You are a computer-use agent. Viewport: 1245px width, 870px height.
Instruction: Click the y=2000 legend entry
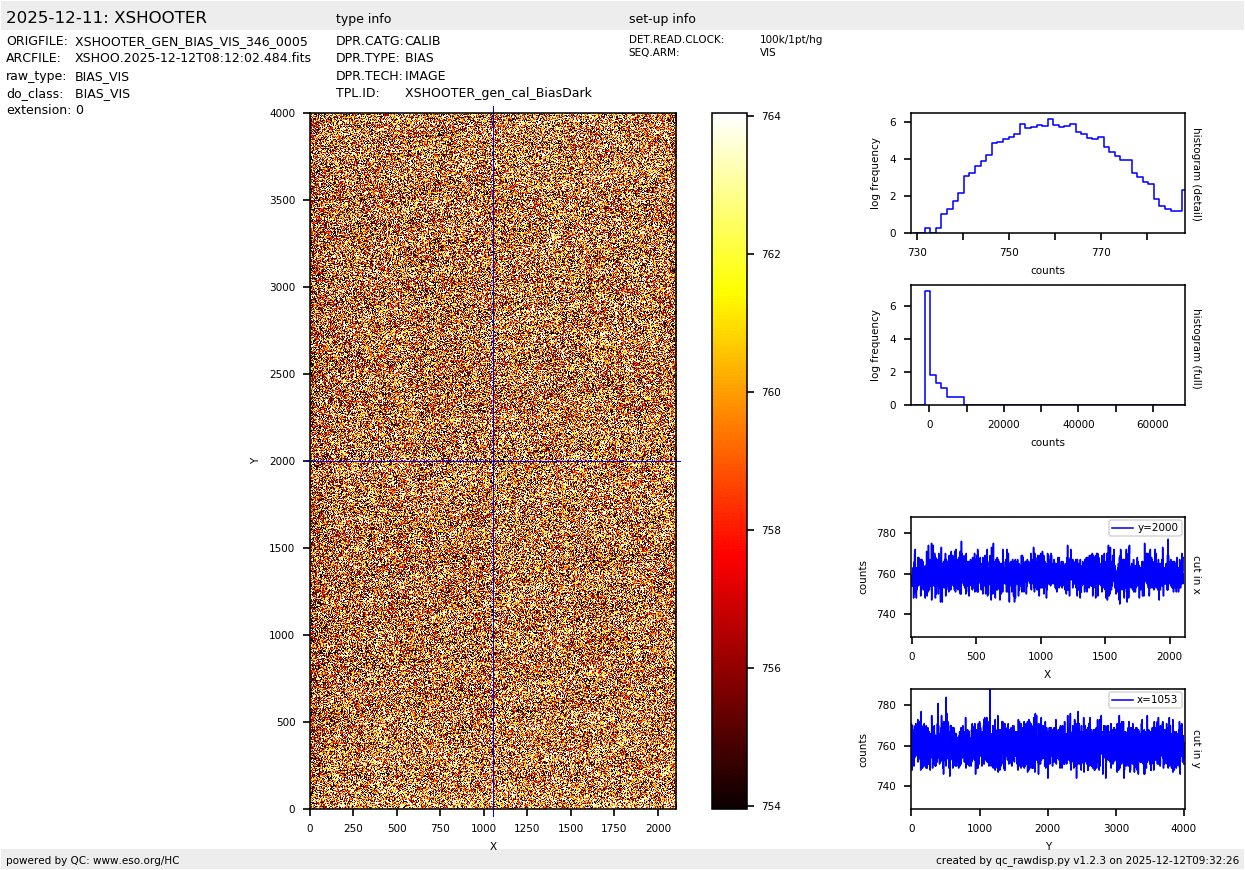pyautogui.click(x=1145, y=528)
